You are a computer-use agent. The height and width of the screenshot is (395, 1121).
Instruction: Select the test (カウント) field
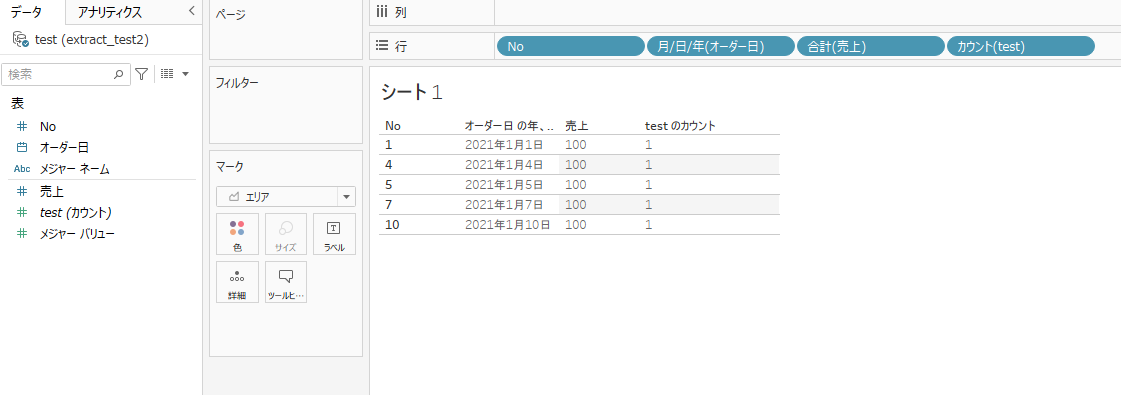(x=76, y=212)
